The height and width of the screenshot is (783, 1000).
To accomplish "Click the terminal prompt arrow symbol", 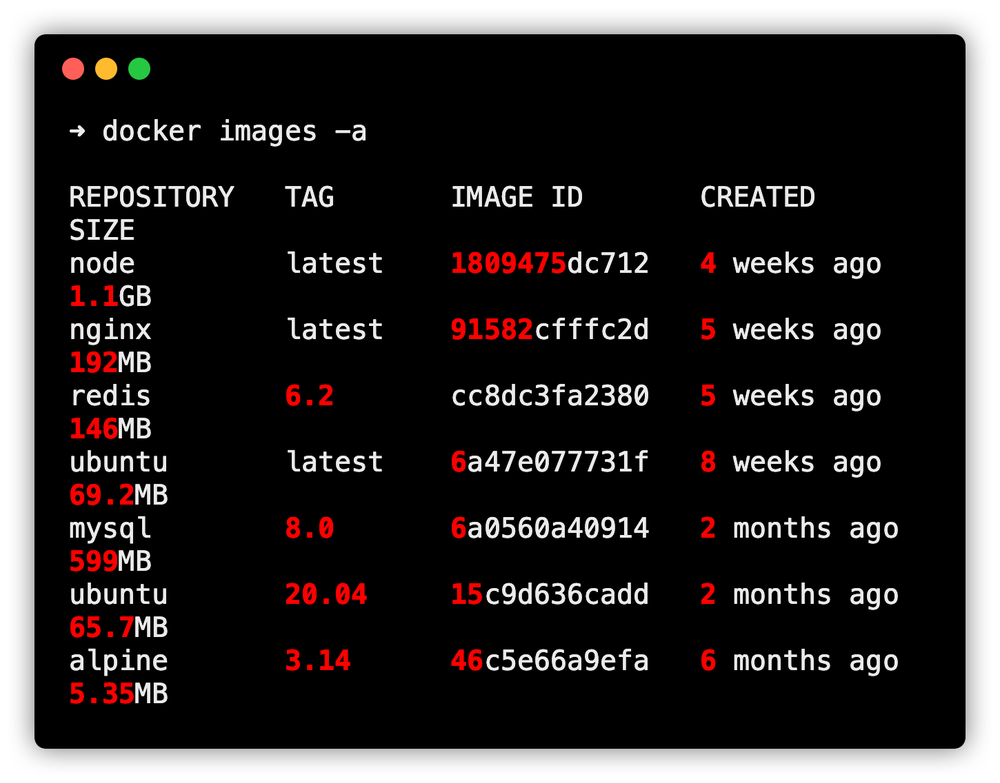I will (77, 131).
